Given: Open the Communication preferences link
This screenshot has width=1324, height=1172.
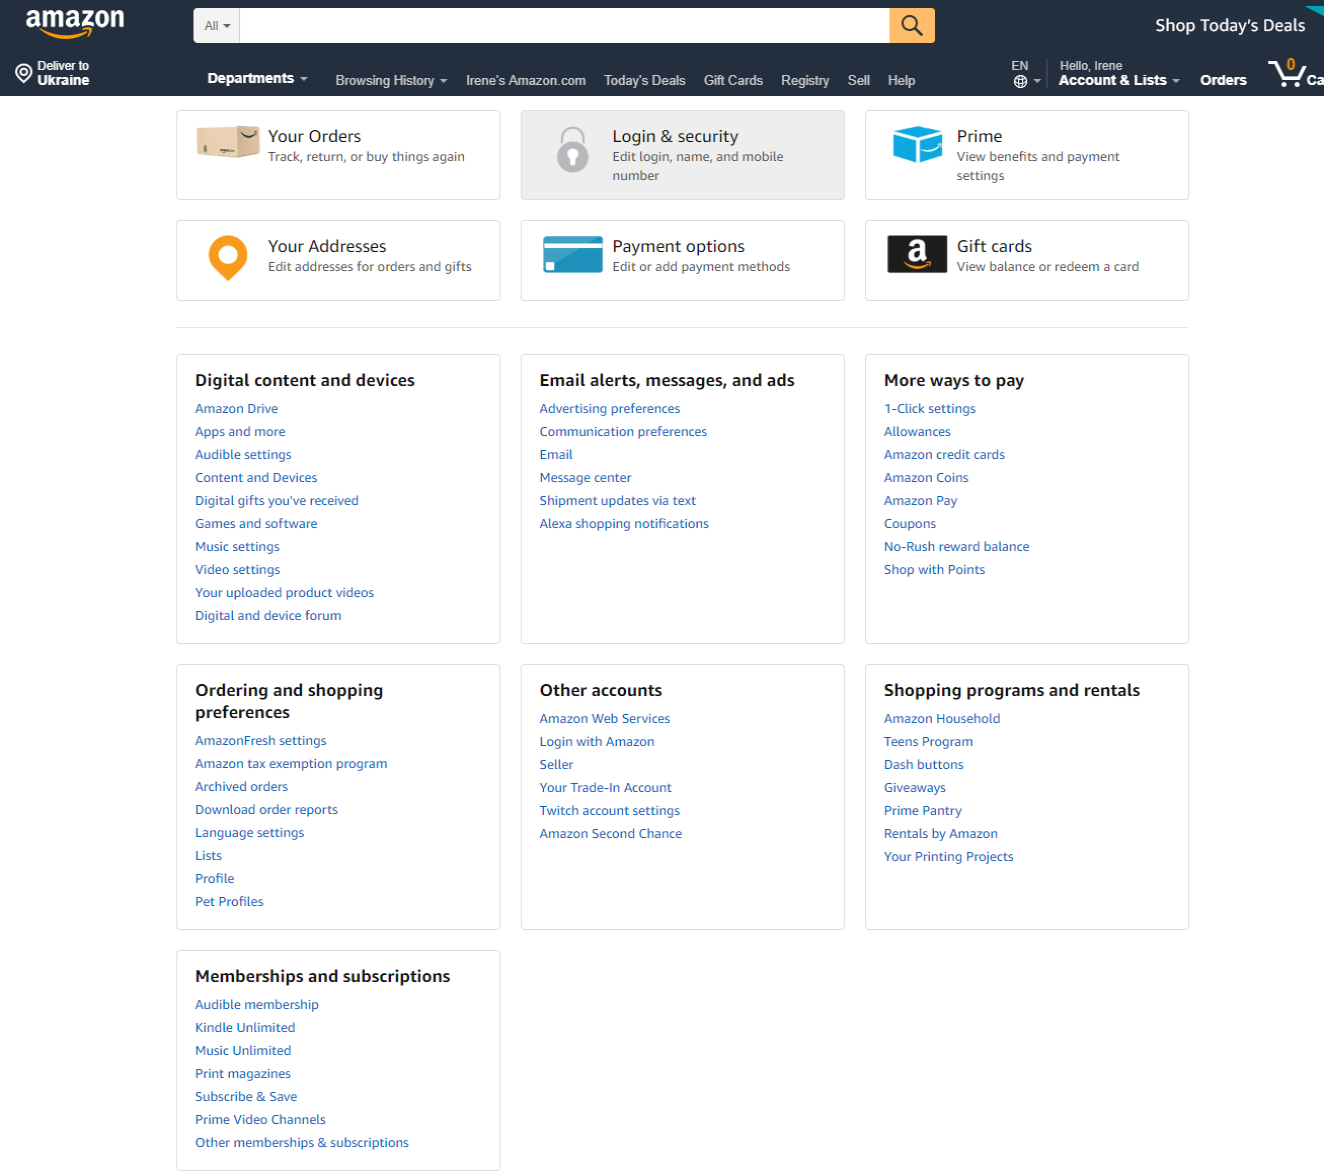Looking at the screenshot, I should (x=623, y=431).
